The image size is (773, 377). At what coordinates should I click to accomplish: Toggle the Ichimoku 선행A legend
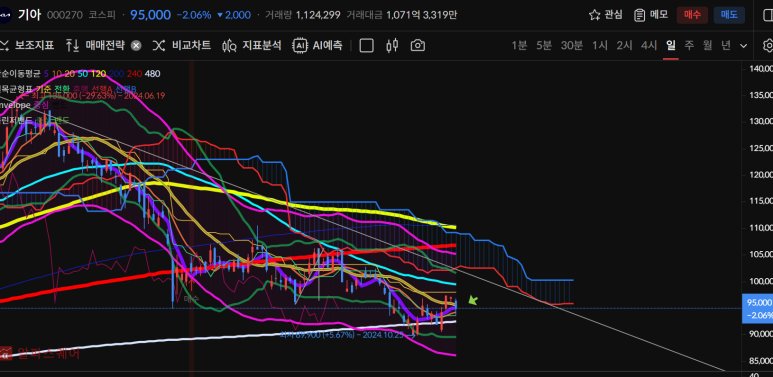(102, 88)
